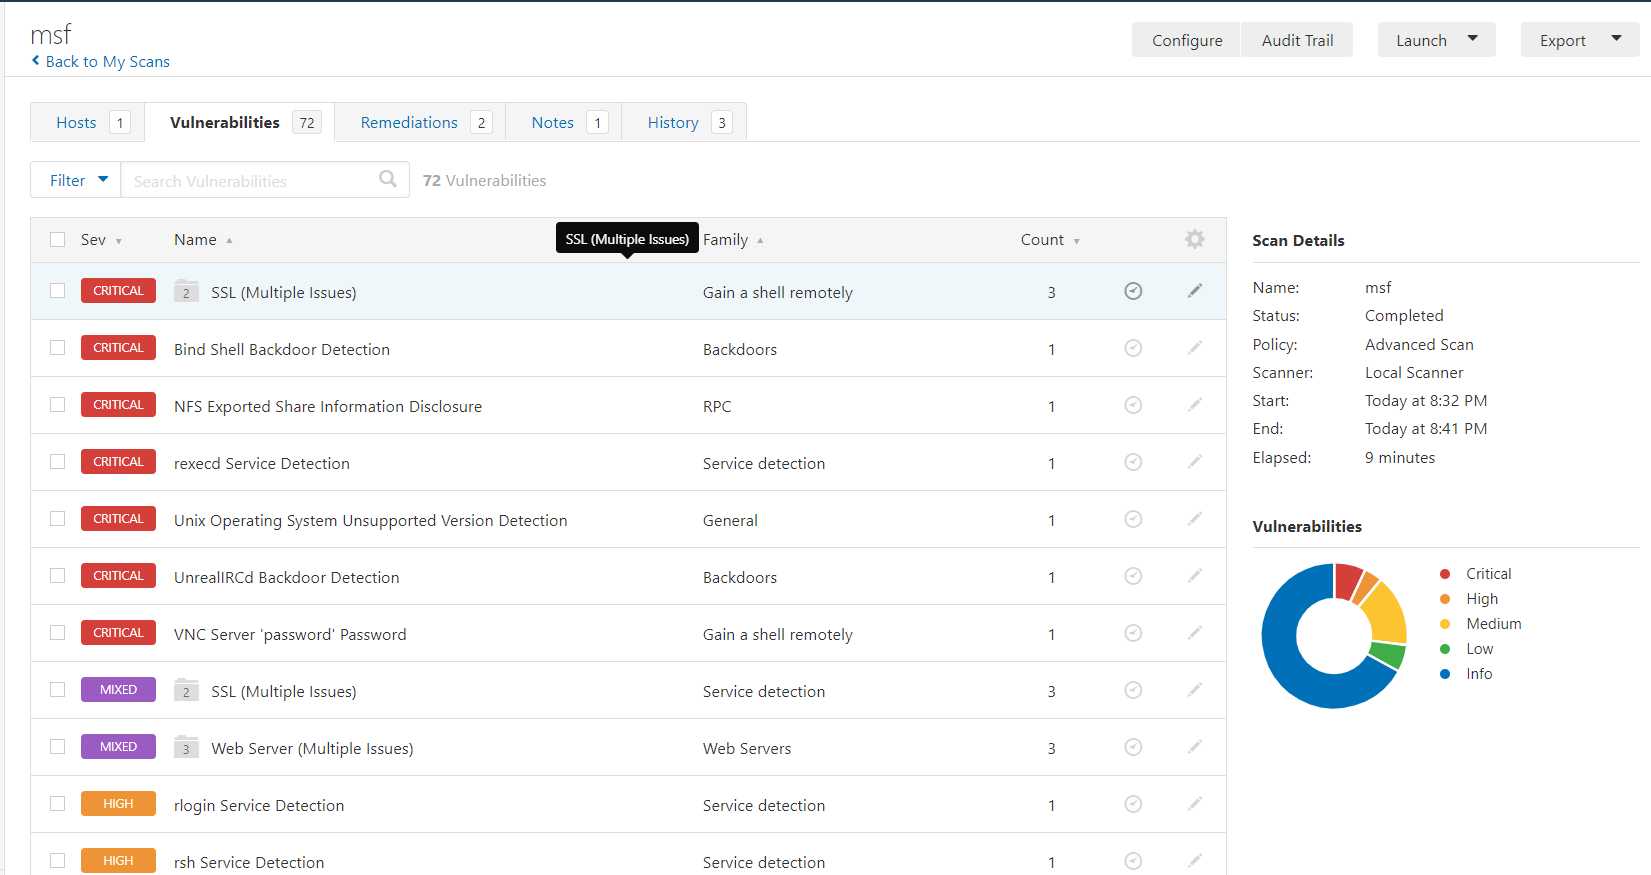Sort by the Name column header

(x=203, y=240)
